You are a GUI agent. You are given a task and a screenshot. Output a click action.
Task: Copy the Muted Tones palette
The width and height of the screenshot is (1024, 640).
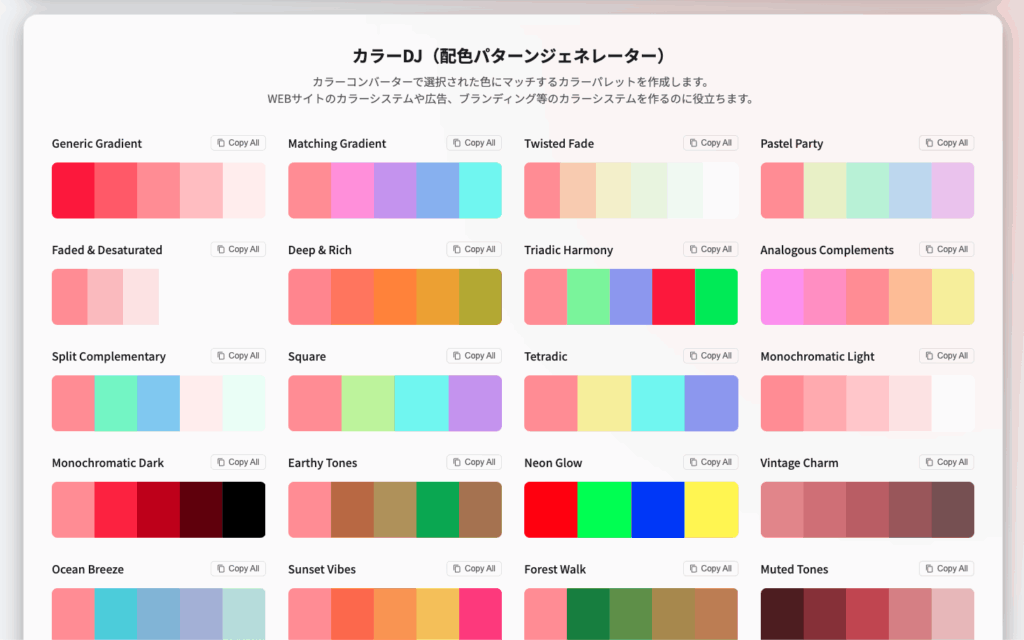pyautogui.click(x=946, y=569)
